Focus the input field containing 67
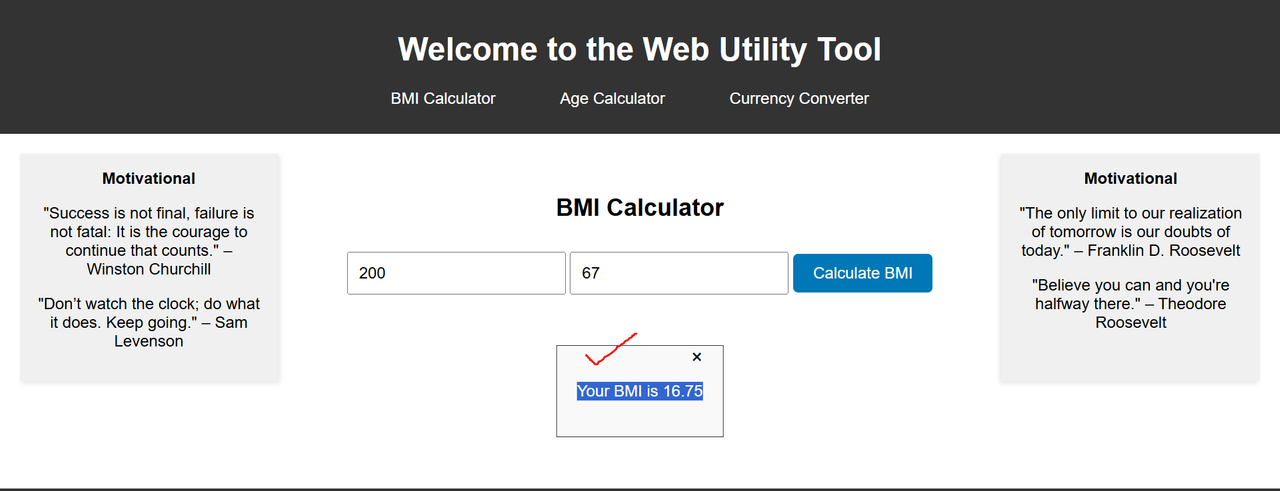 (x=679, y=273)
